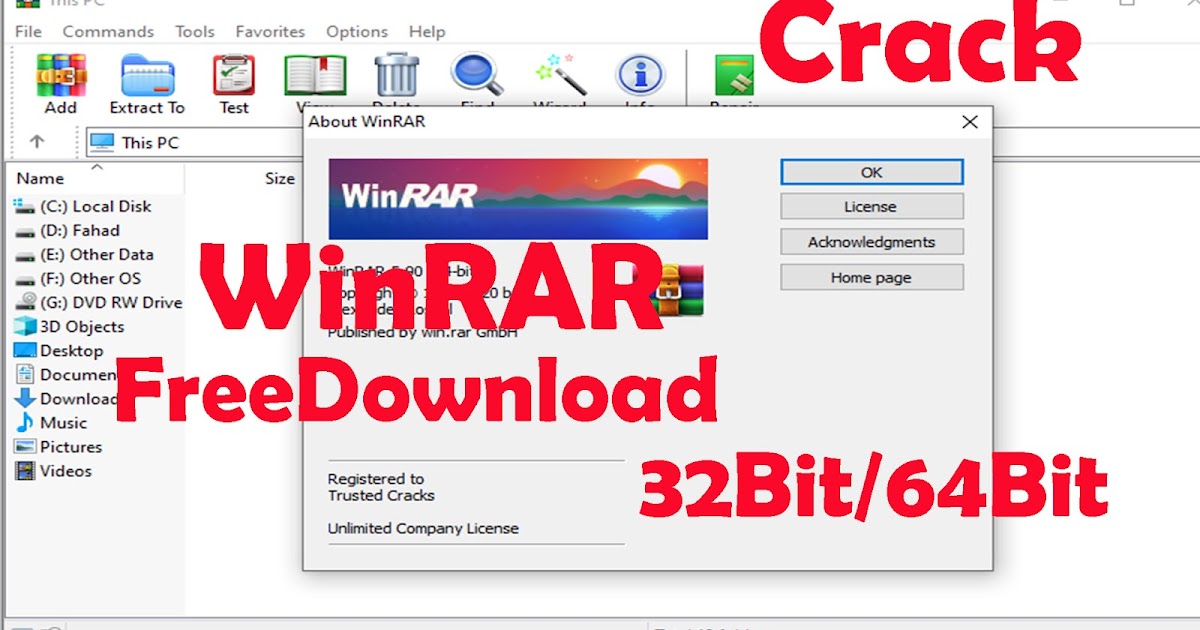Image resolution: width=1200 pixels, height=630 pixels.
Task: Click the Videos film icon
Action: (24, 470)
